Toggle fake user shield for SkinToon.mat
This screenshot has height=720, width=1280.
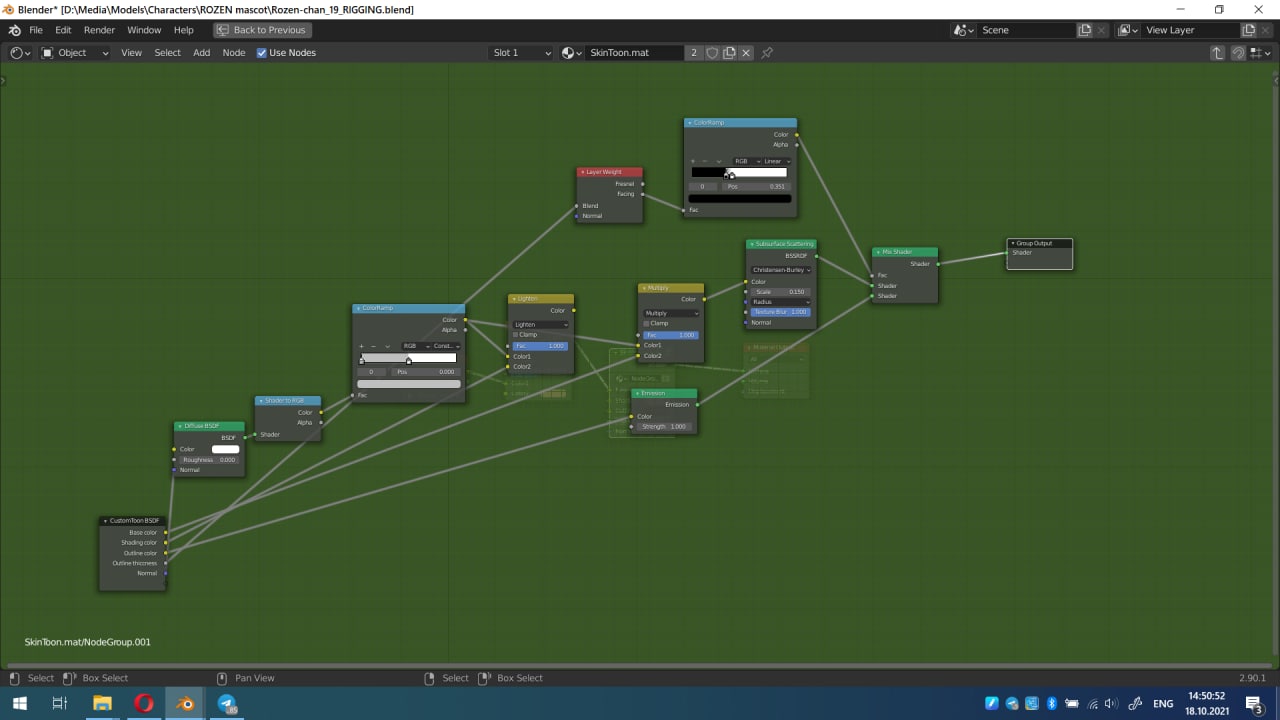click(713, 53)
